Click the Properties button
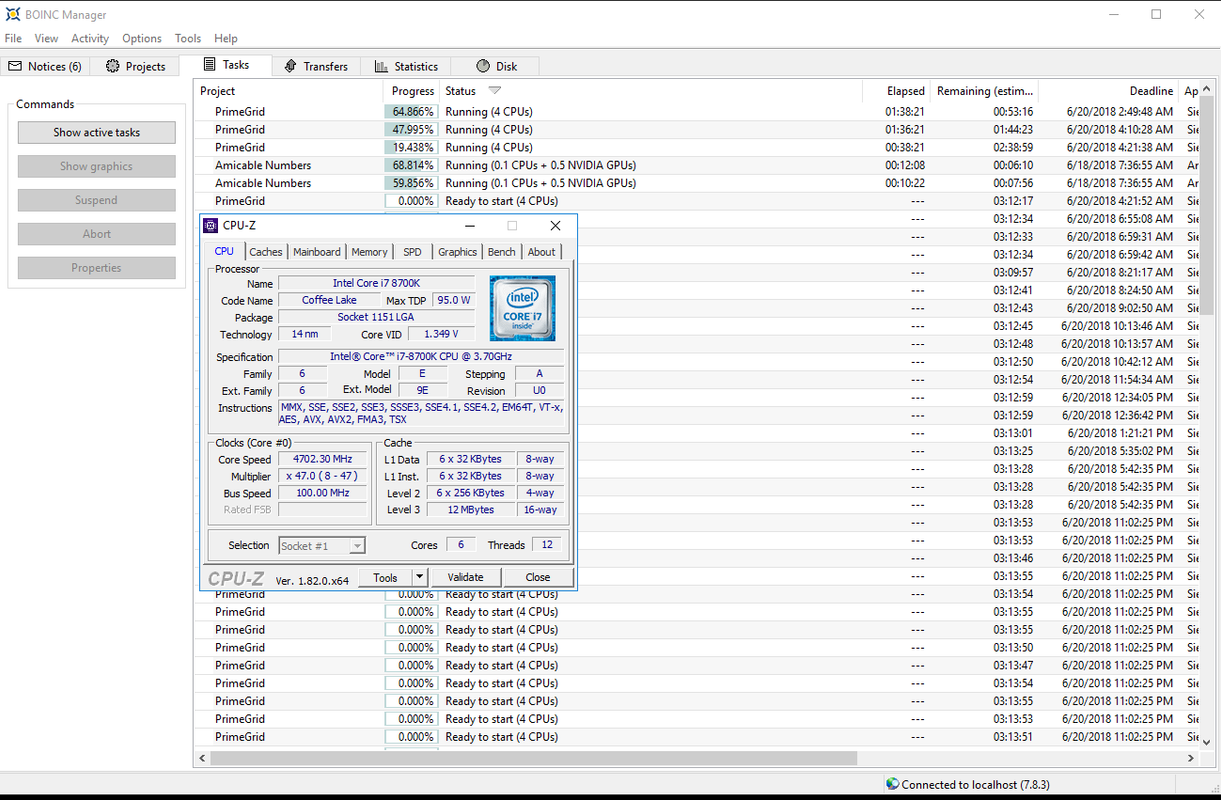 pyautogui.click(x=97, y=268)
